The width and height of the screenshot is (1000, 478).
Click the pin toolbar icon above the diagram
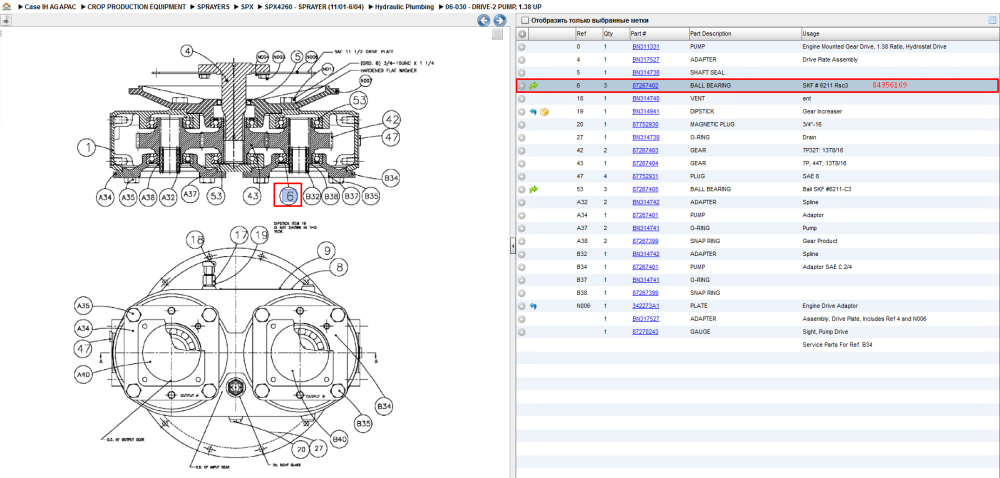pos(6,20)
